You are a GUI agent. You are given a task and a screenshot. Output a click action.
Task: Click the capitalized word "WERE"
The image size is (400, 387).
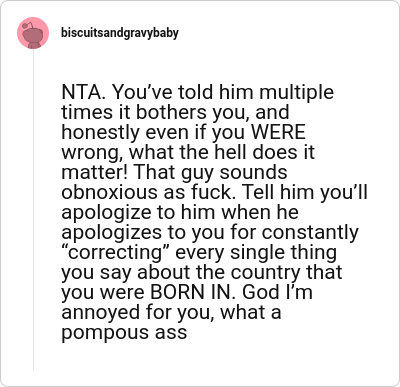[x=278, y=132]
